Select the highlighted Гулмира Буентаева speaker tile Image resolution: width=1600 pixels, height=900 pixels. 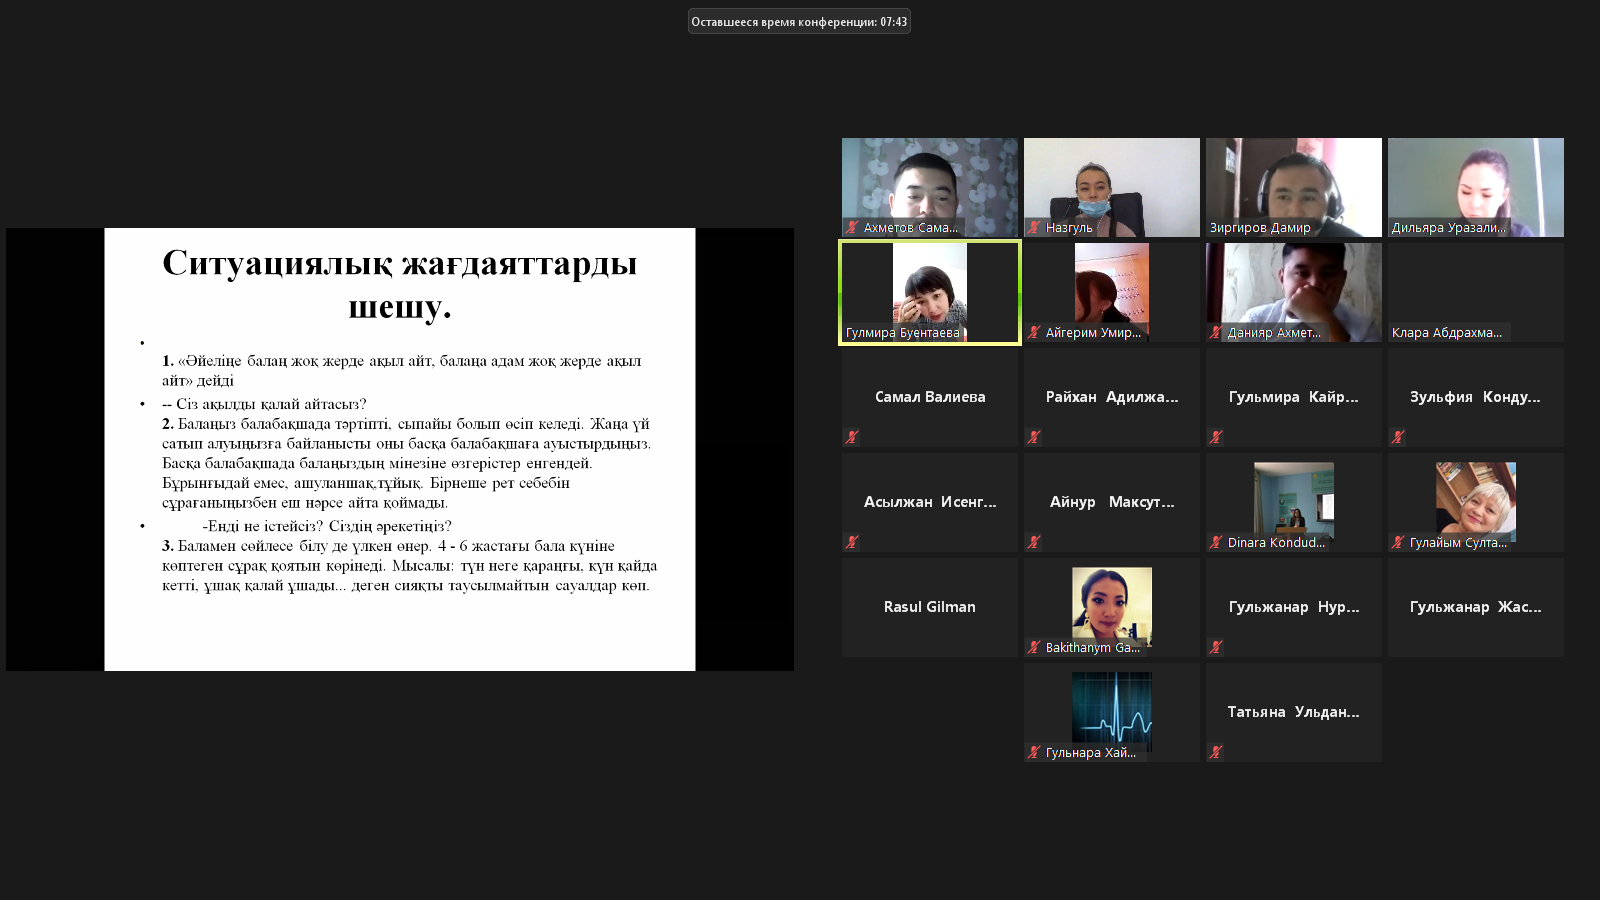point(929,292)
